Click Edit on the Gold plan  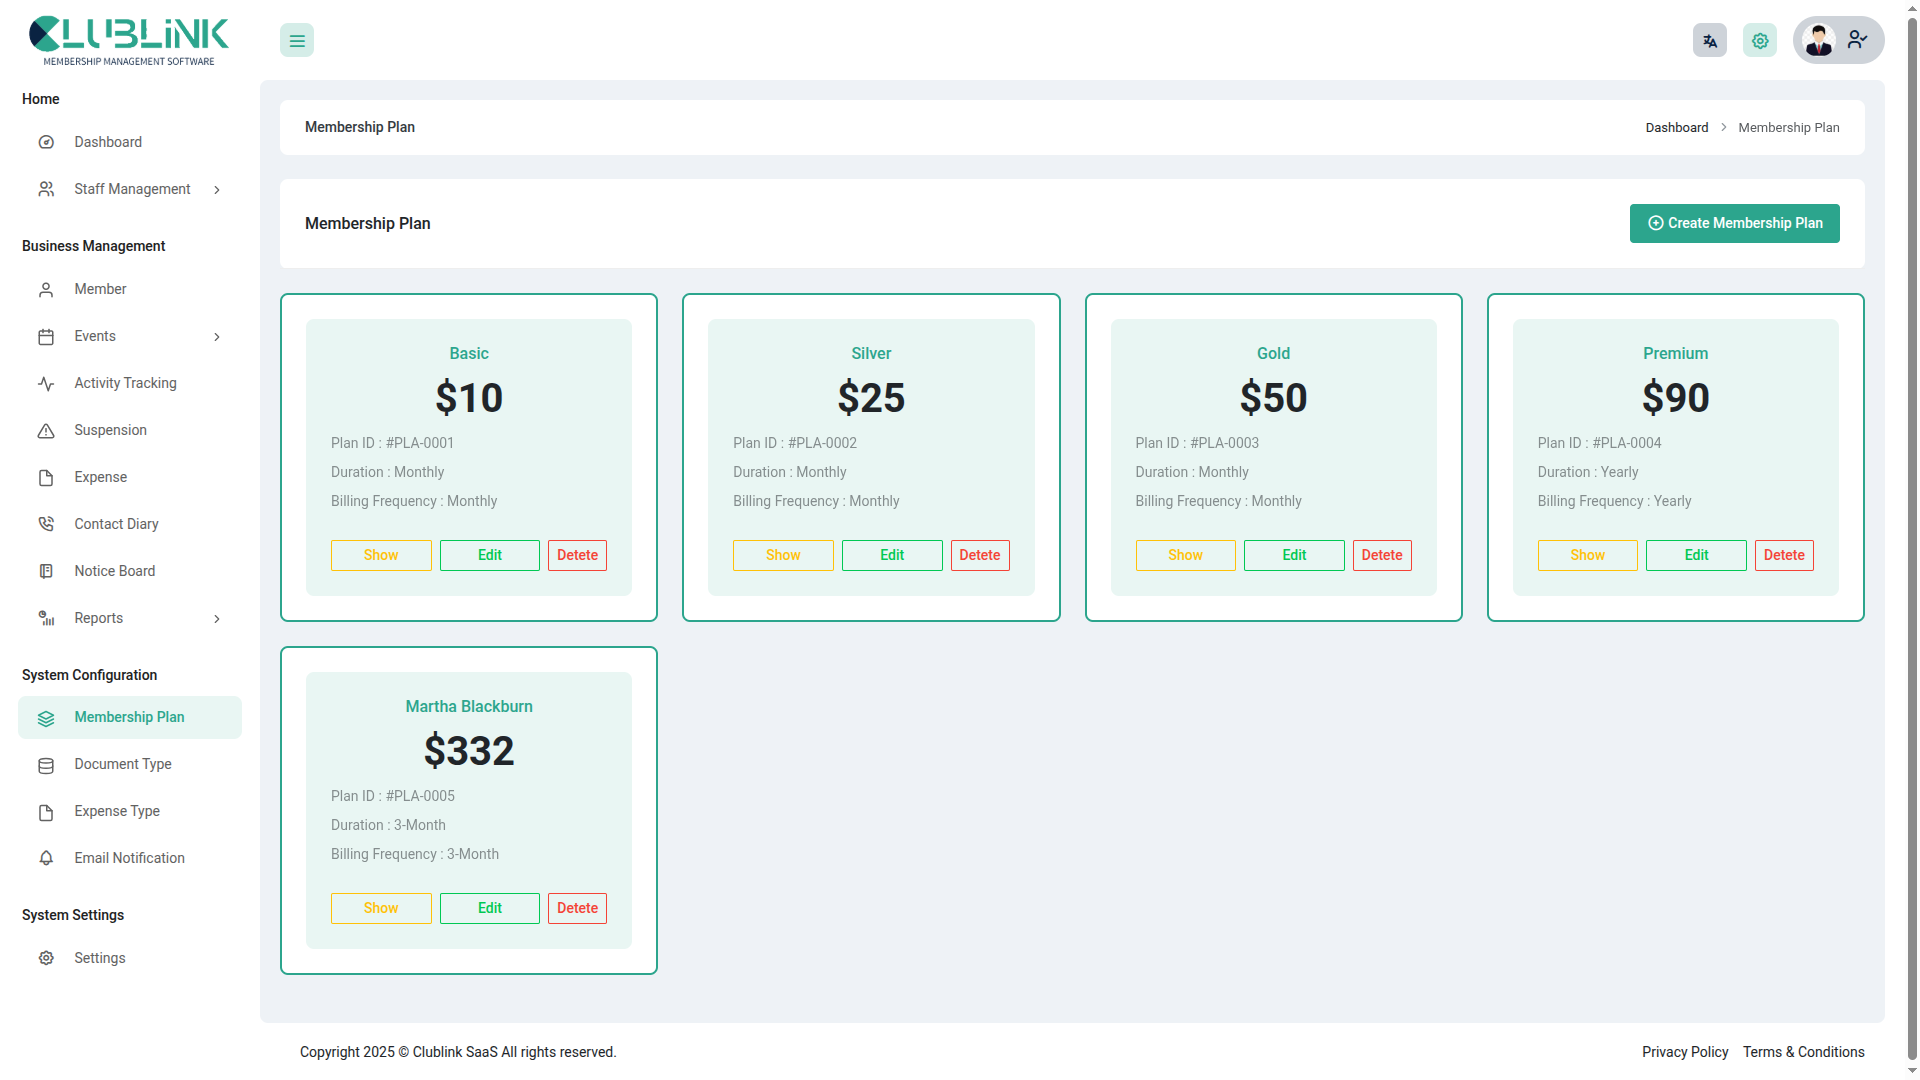point(1294,555)
